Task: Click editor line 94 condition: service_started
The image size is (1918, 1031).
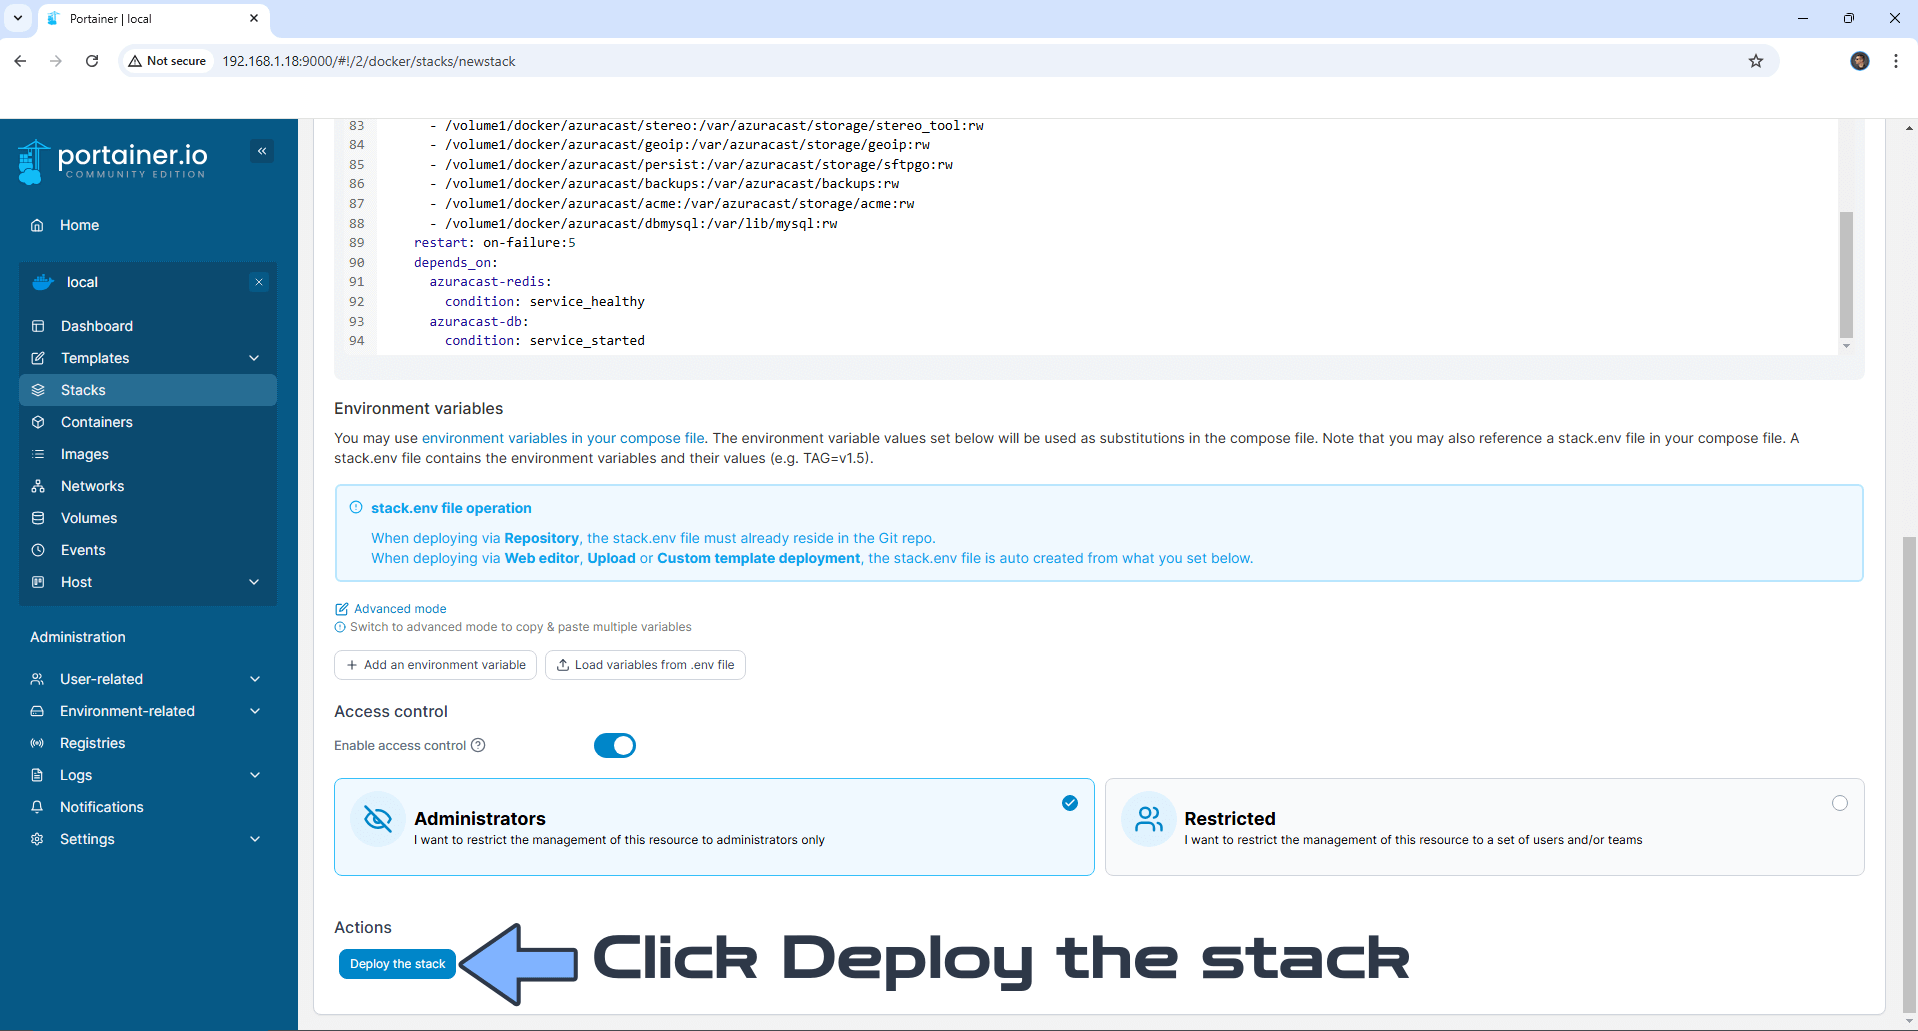Action: pyautogui.click(x=545, y=341)
